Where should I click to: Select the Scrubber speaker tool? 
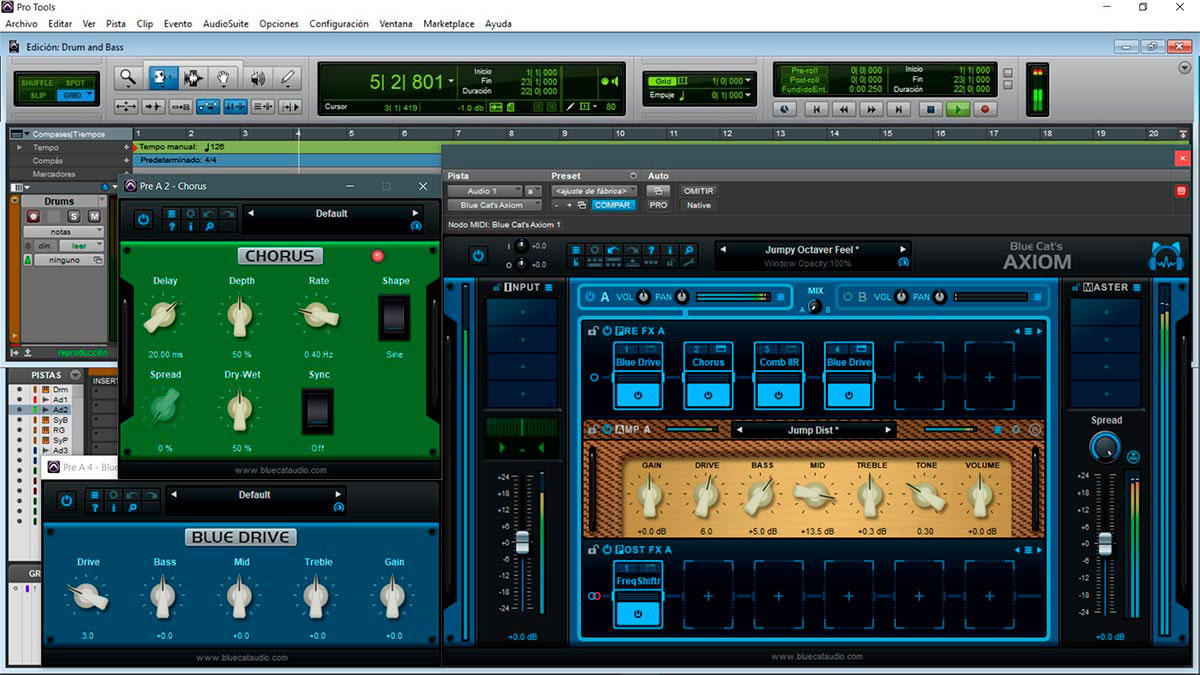click(x=257, y=78)
